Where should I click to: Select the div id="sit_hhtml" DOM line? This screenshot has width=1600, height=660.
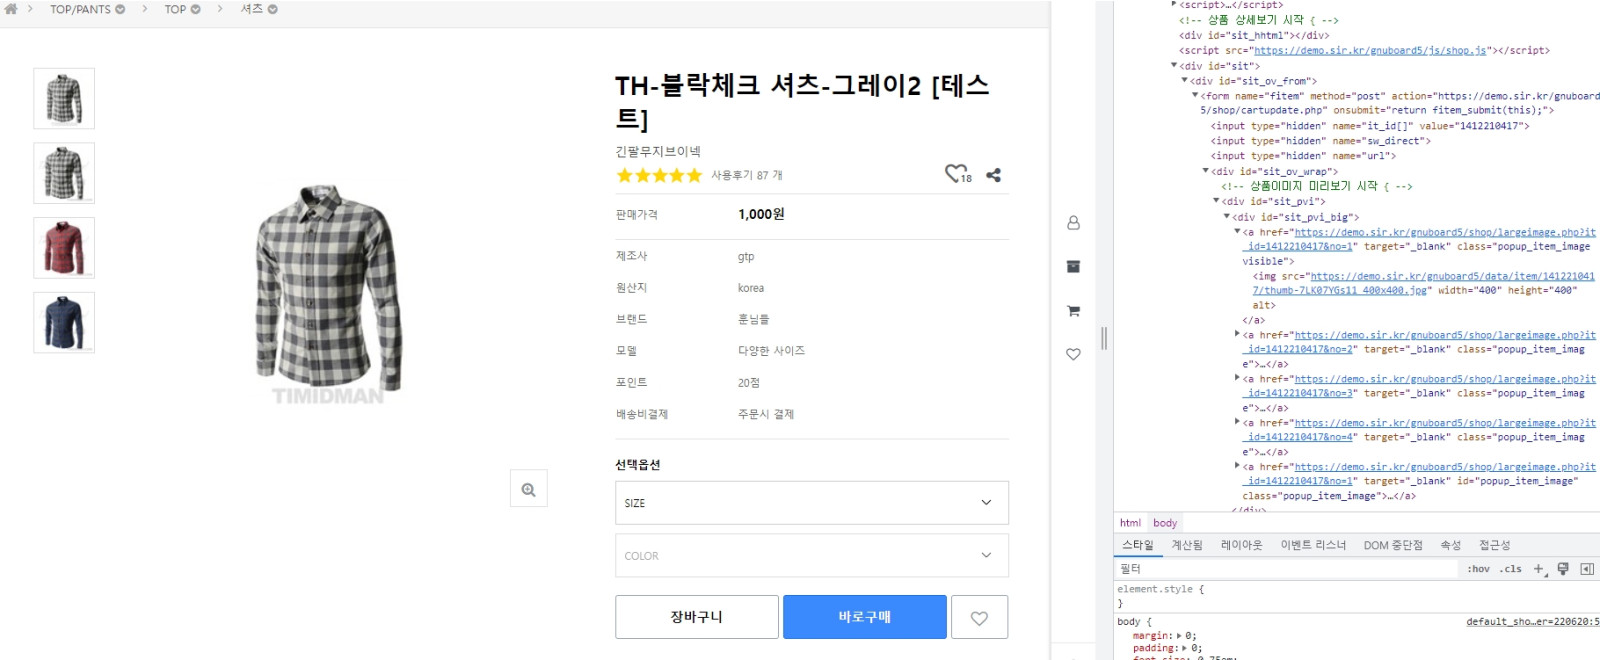click(x=1254, y=36)
